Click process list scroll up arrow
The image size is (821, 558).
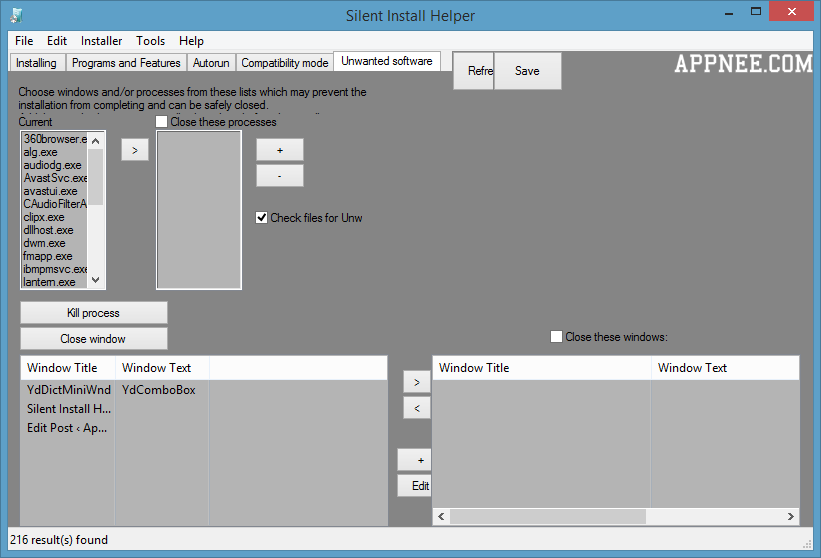[95, 141]
